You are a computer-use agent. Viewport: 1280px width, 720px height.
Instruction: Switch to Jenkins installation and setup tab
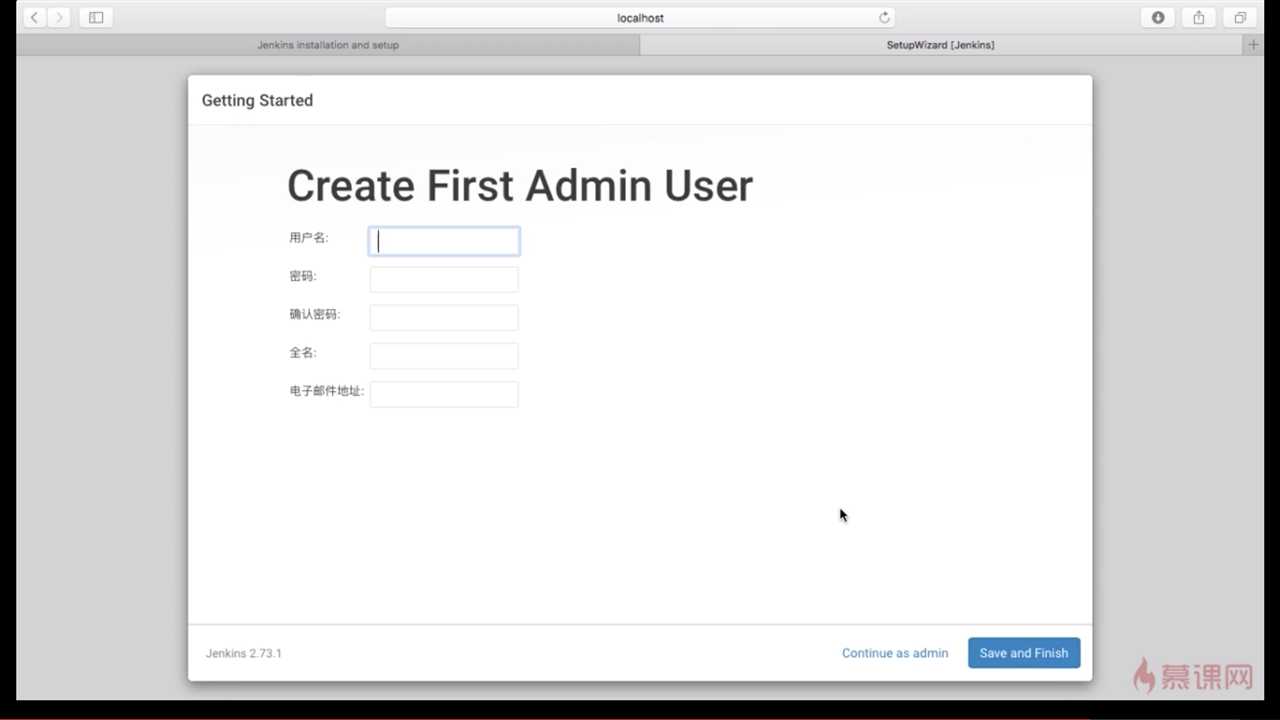click(x=328, y=45)
